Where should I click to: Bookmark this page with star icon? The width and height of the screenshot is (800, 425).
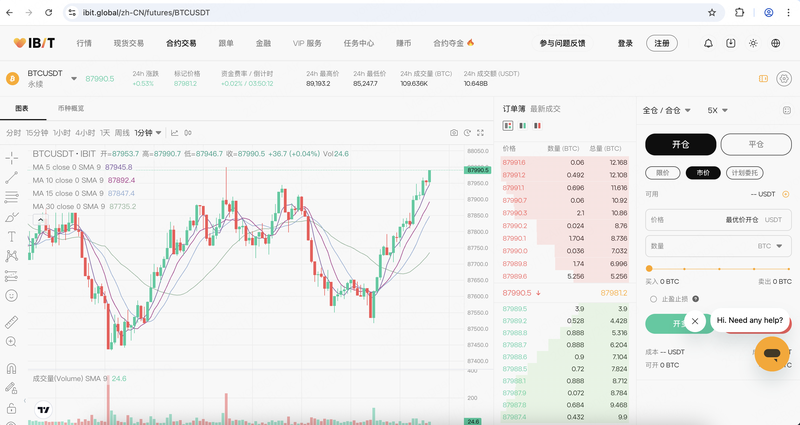[712, 13]
